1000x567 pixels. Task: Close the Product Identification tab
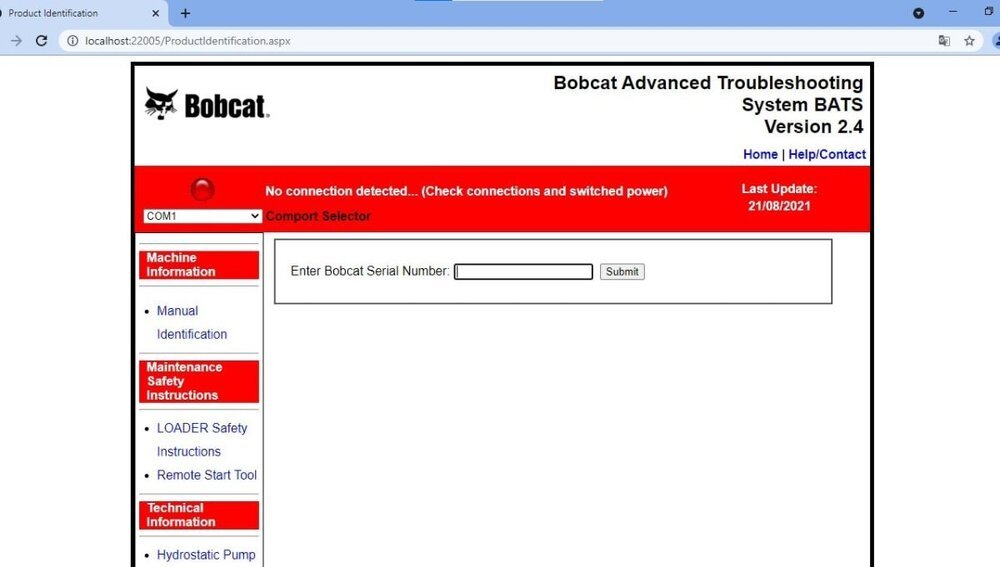(x=156, y=13)
